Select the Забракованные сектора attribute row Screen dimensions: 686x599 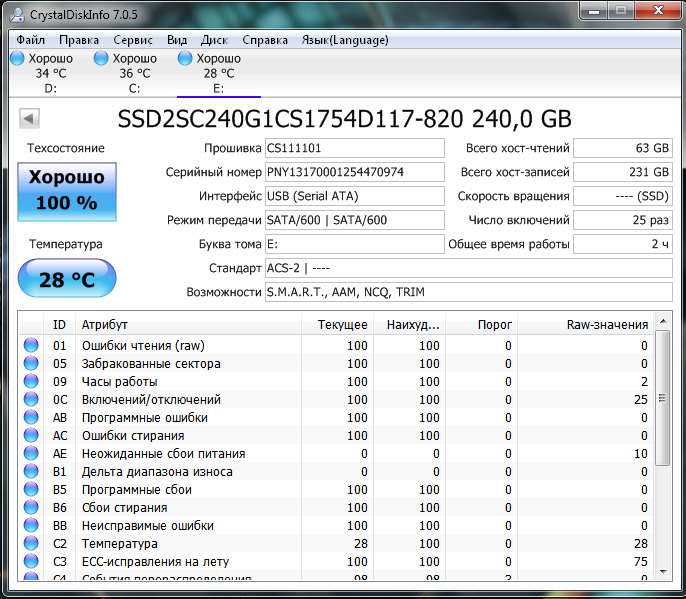click(x=336, y=363)
